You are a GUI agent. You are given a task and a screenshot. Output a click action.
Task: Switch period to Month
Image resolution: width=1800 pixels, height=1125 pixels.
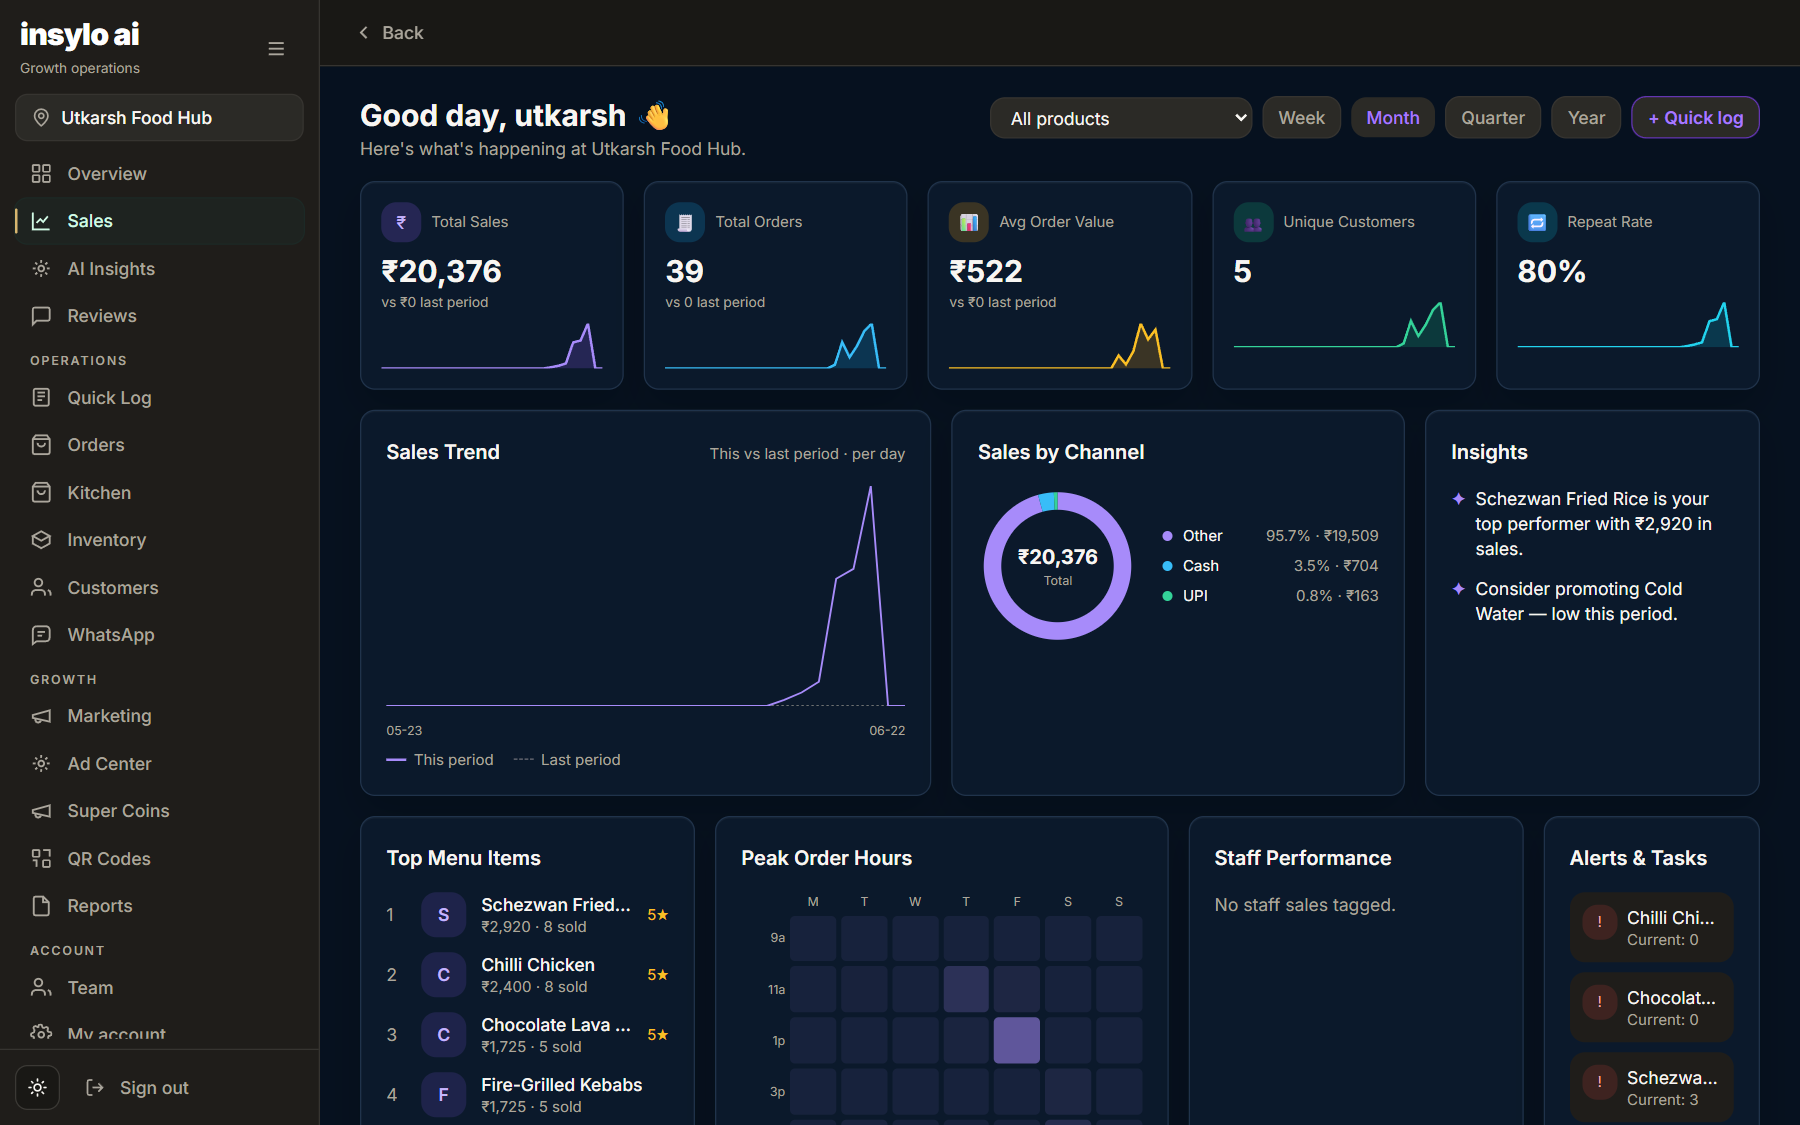pos(1393,118)
